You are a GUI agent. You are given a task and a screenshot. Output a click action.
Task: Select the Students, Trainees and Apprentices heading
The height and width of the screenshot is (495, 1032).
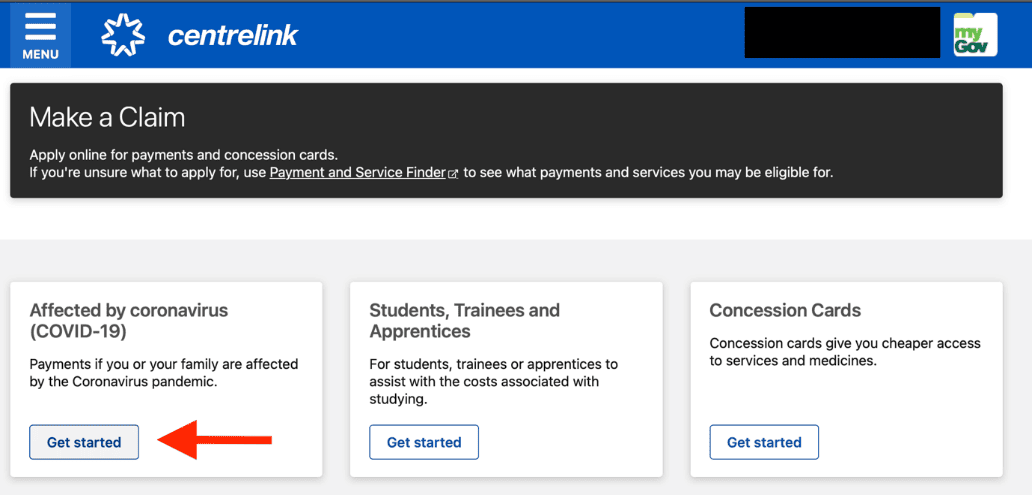tap(465, 321)
